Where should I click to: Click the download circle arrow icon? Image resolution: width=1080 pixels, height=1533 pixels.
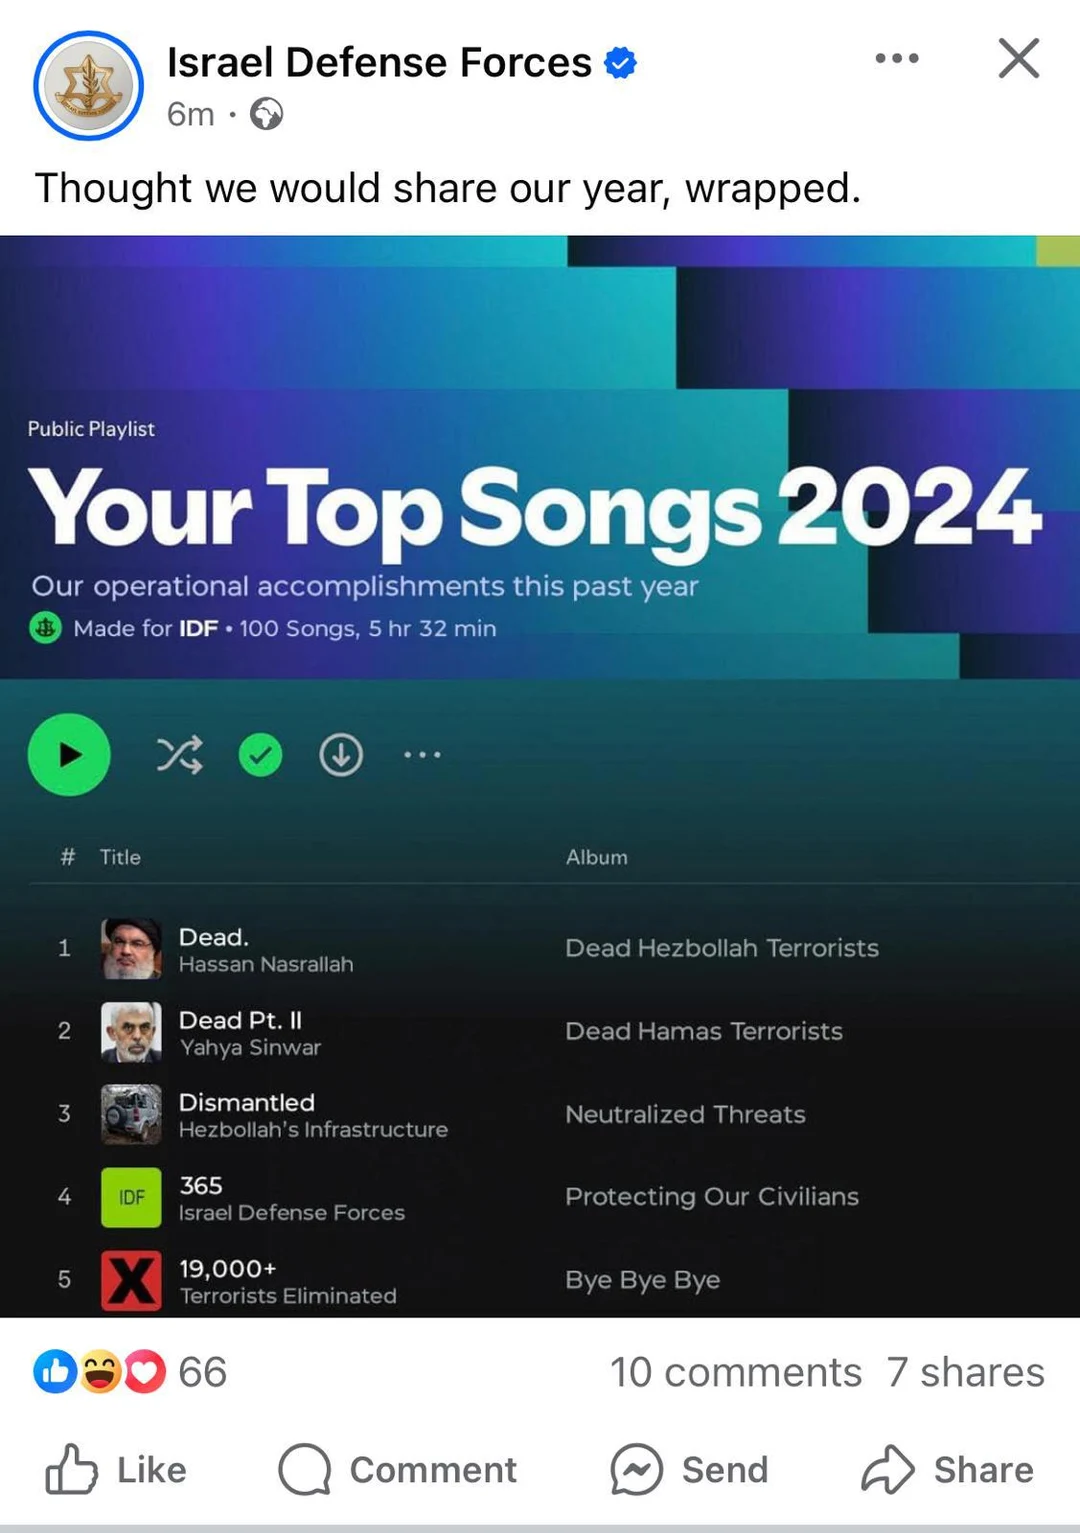point(341,755)
